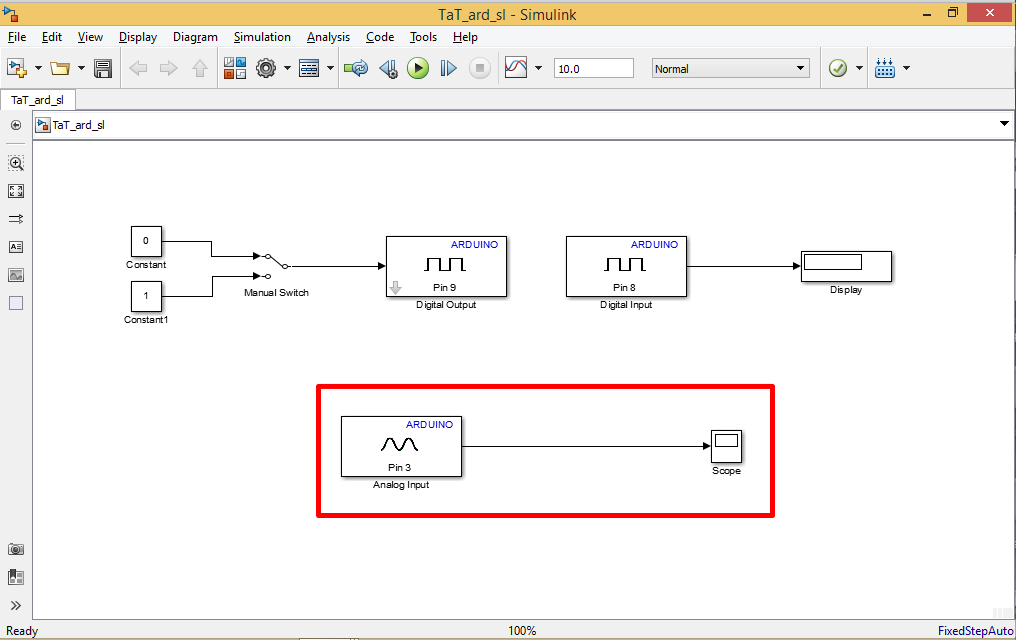Screen dimensions: 1016x640
Task: Open the Display menu
Action: 138,37
